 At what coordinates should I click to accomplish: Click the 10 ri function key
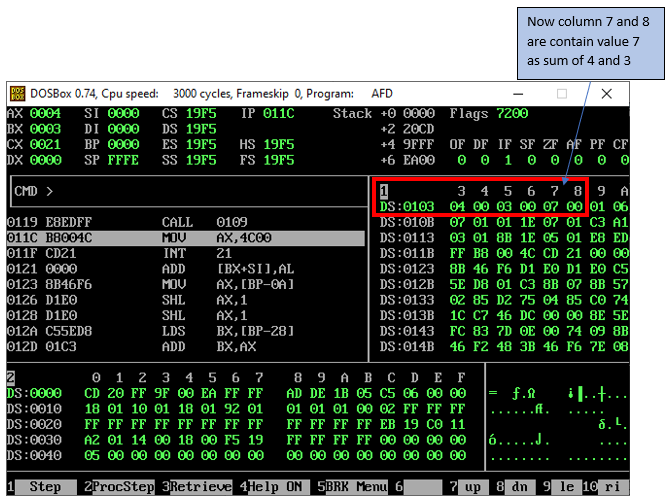[605, 487]
